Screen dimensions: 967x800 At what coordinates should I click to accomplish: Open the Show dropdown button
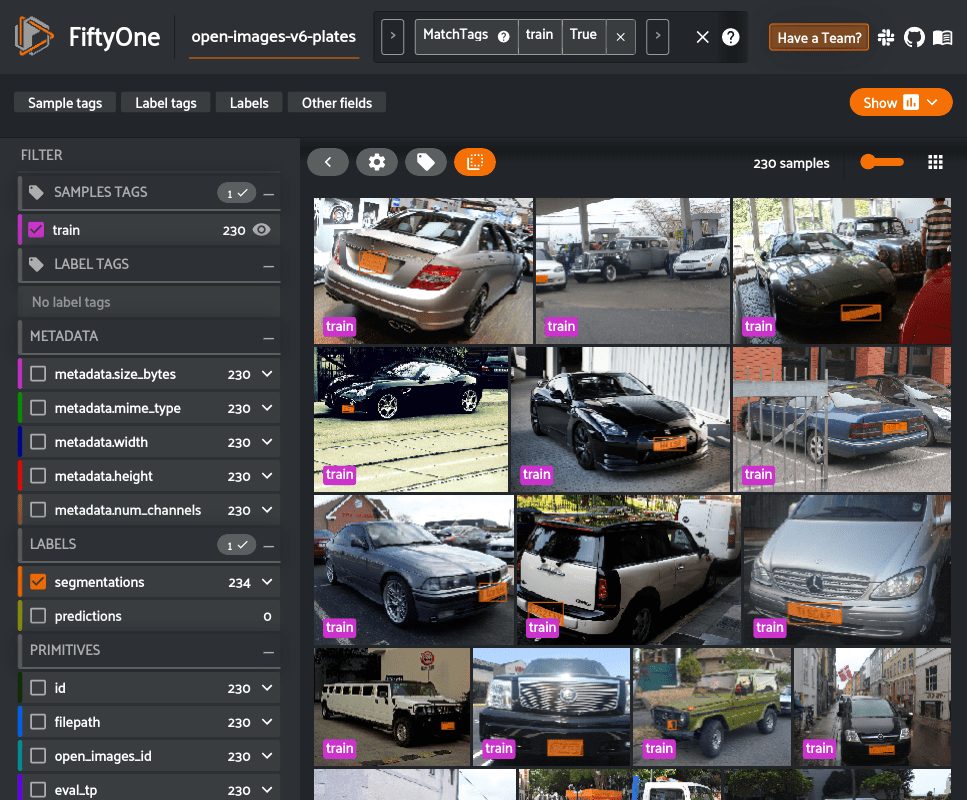(899, 102)
